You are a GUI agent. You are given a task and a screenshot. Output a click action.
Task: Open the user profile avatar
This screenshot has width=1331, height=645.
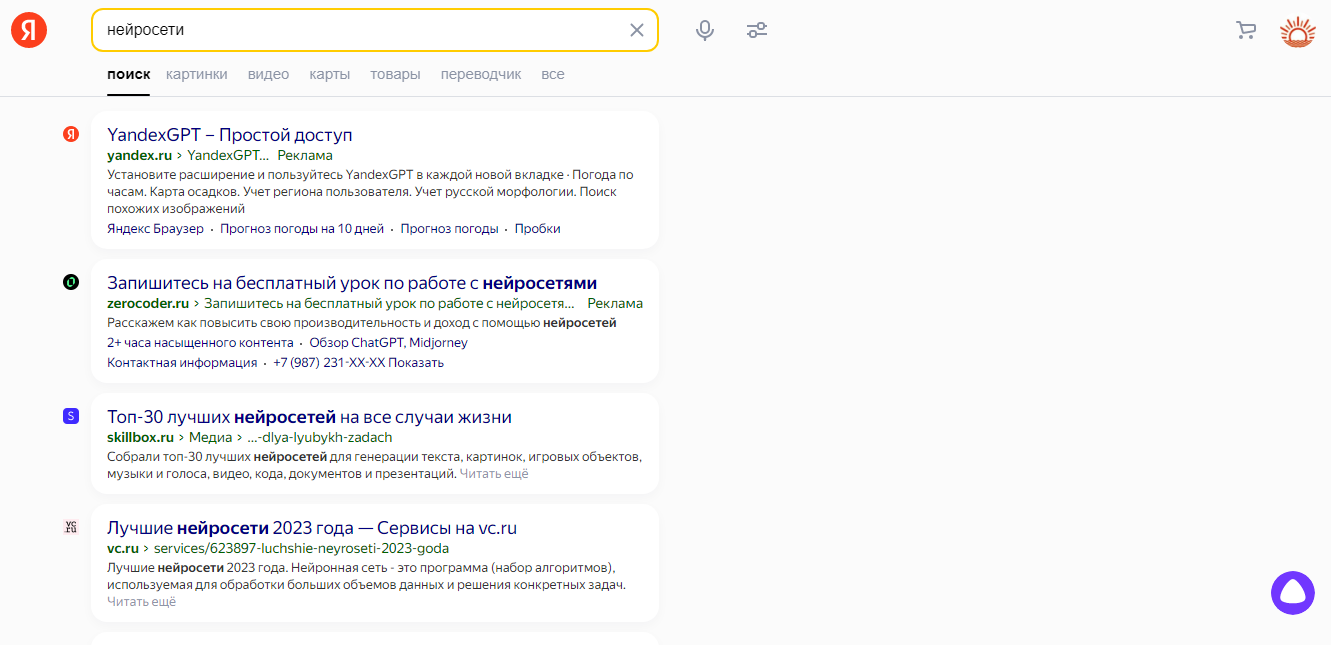(1297, 31)
